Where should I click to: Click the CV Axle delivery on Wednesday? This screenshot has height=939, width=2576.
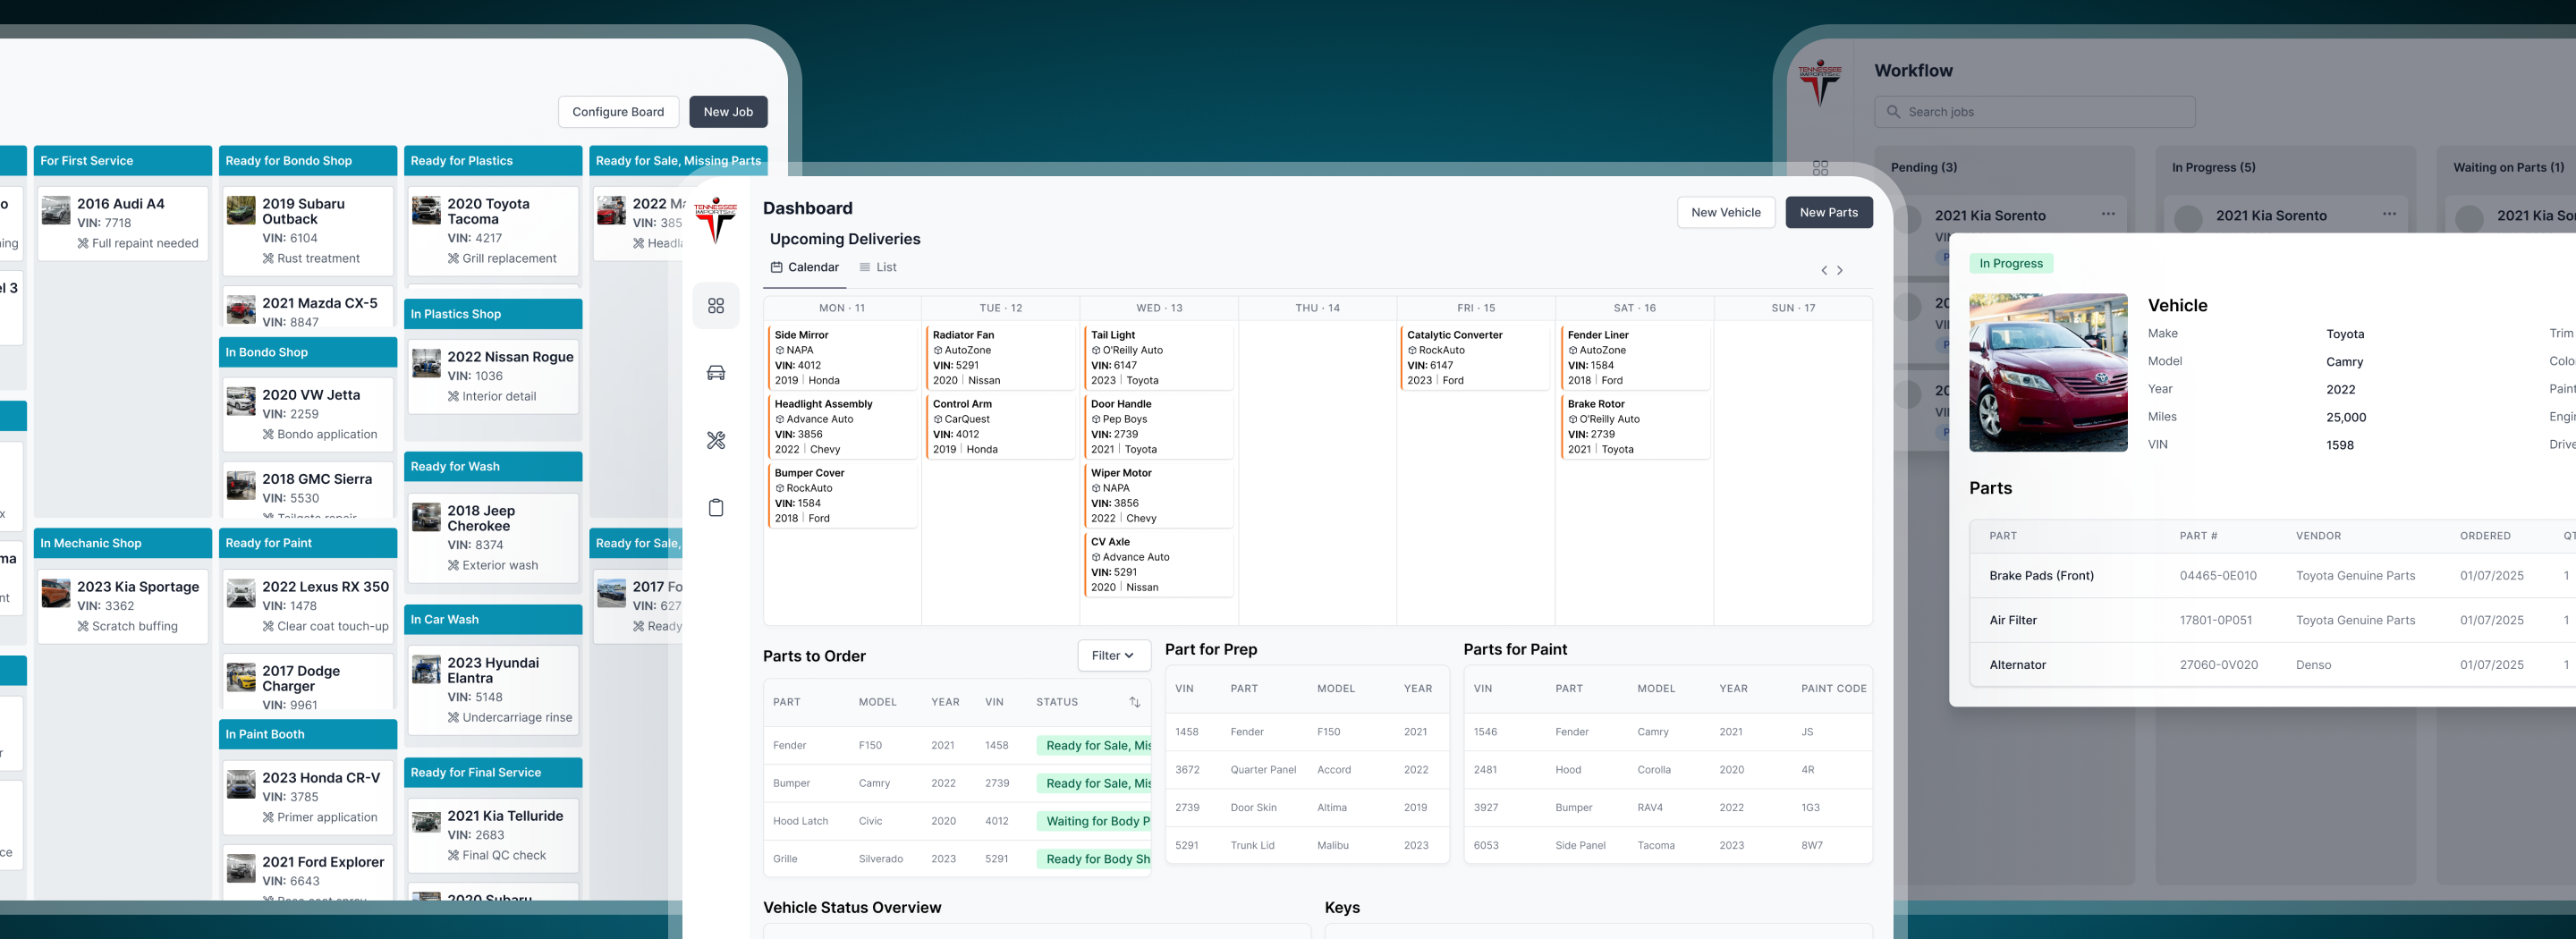point(1159,565)
